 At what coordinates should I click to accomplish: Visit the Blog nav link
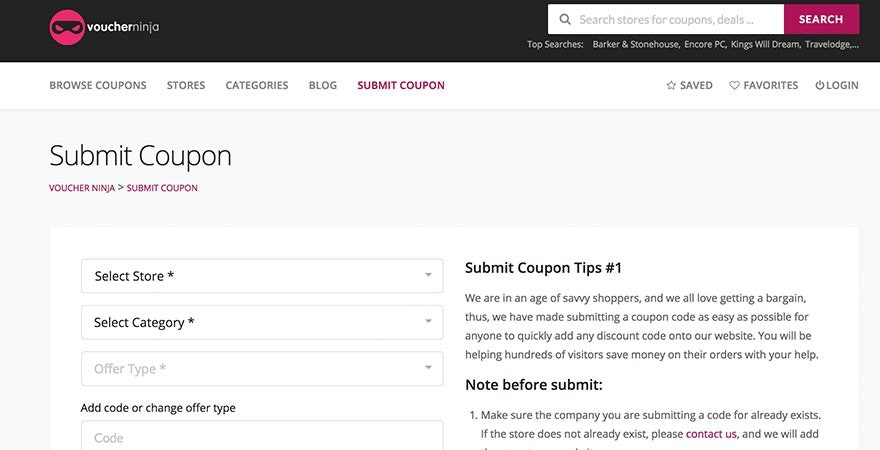click(323, 86)
